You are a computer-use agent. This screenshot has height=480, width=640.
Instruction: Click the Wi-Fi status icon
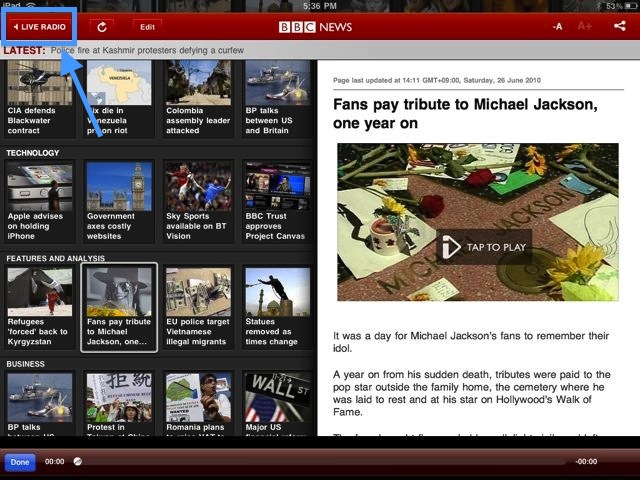click(31, 6)
